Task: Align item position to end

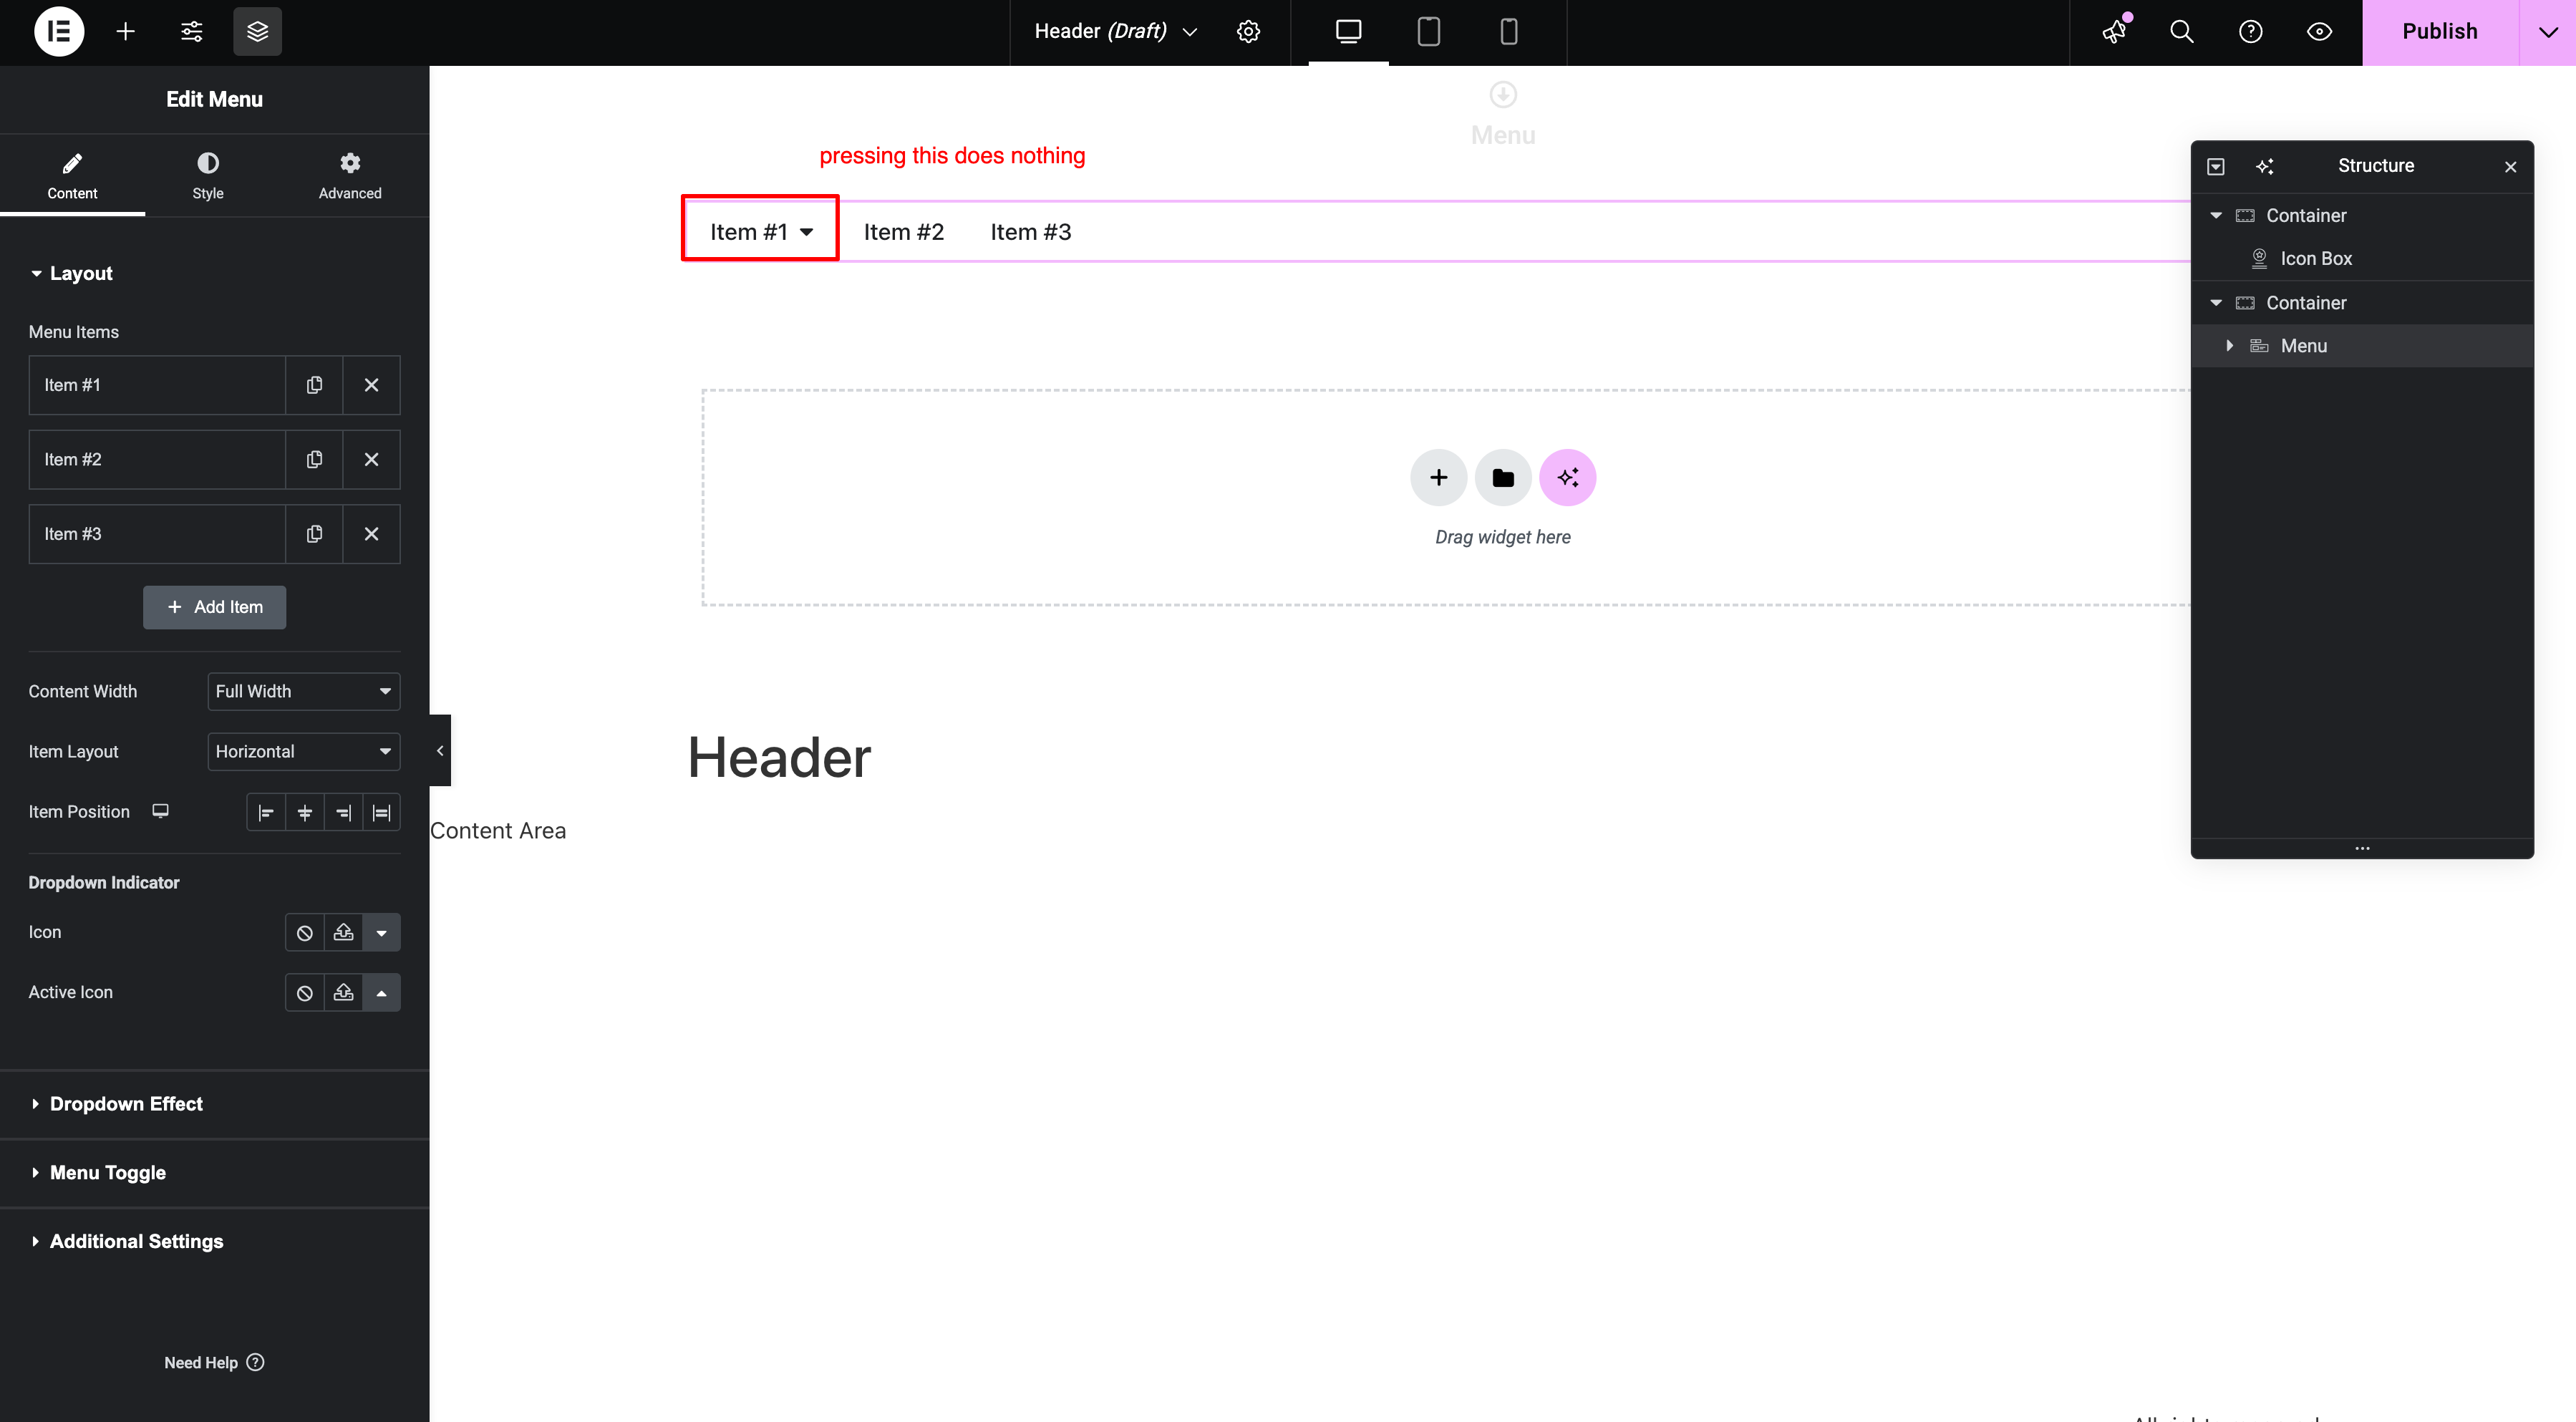Action: click(x=343, y=812)
